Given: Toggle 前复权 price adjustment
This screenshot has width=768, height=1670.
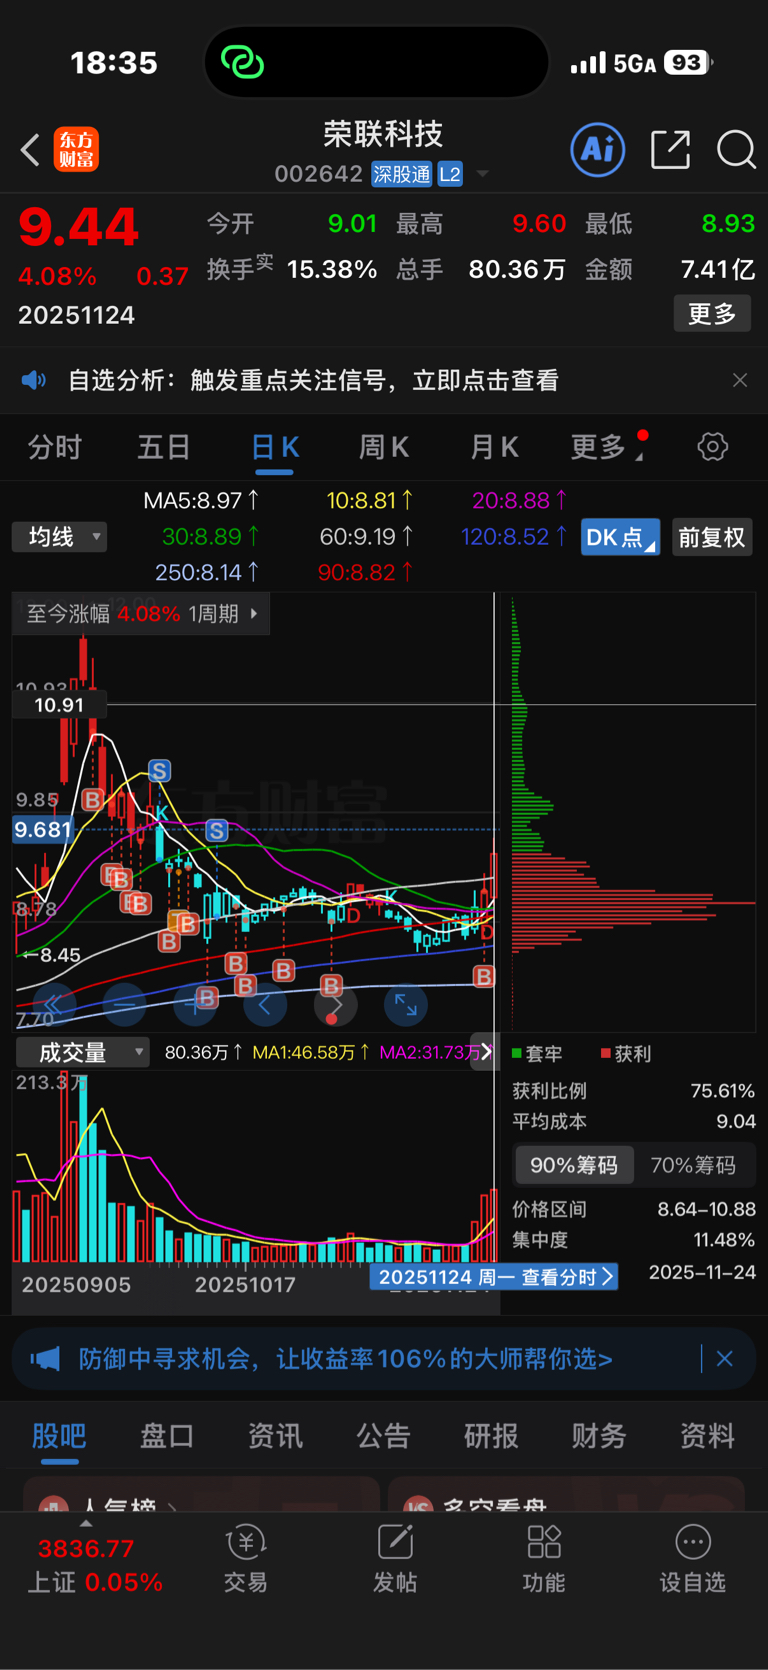Looking at the screenshot, I should (712, 537).
